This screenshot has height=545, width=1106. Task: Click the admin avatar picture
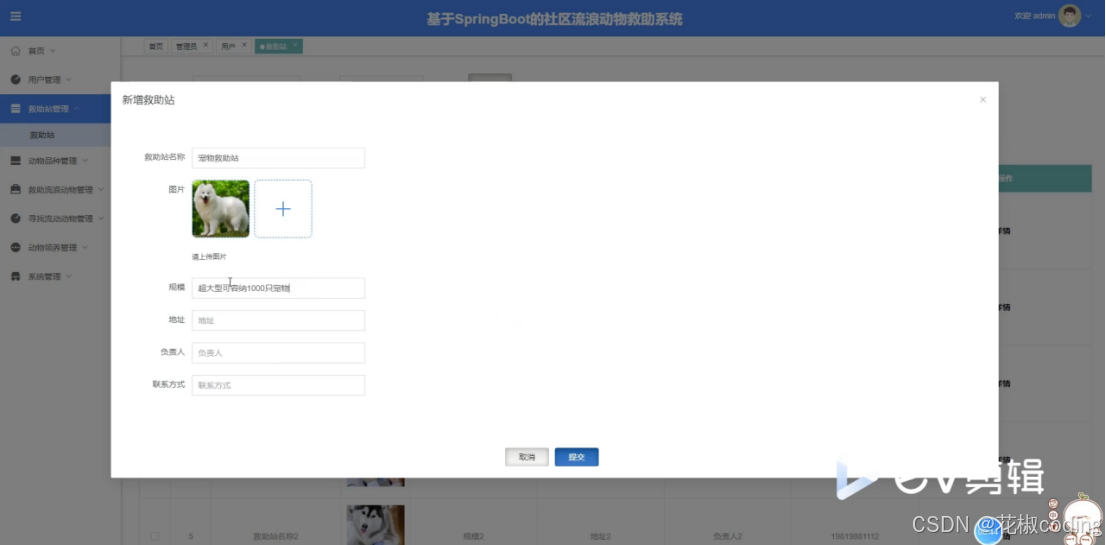(1069, 16)
